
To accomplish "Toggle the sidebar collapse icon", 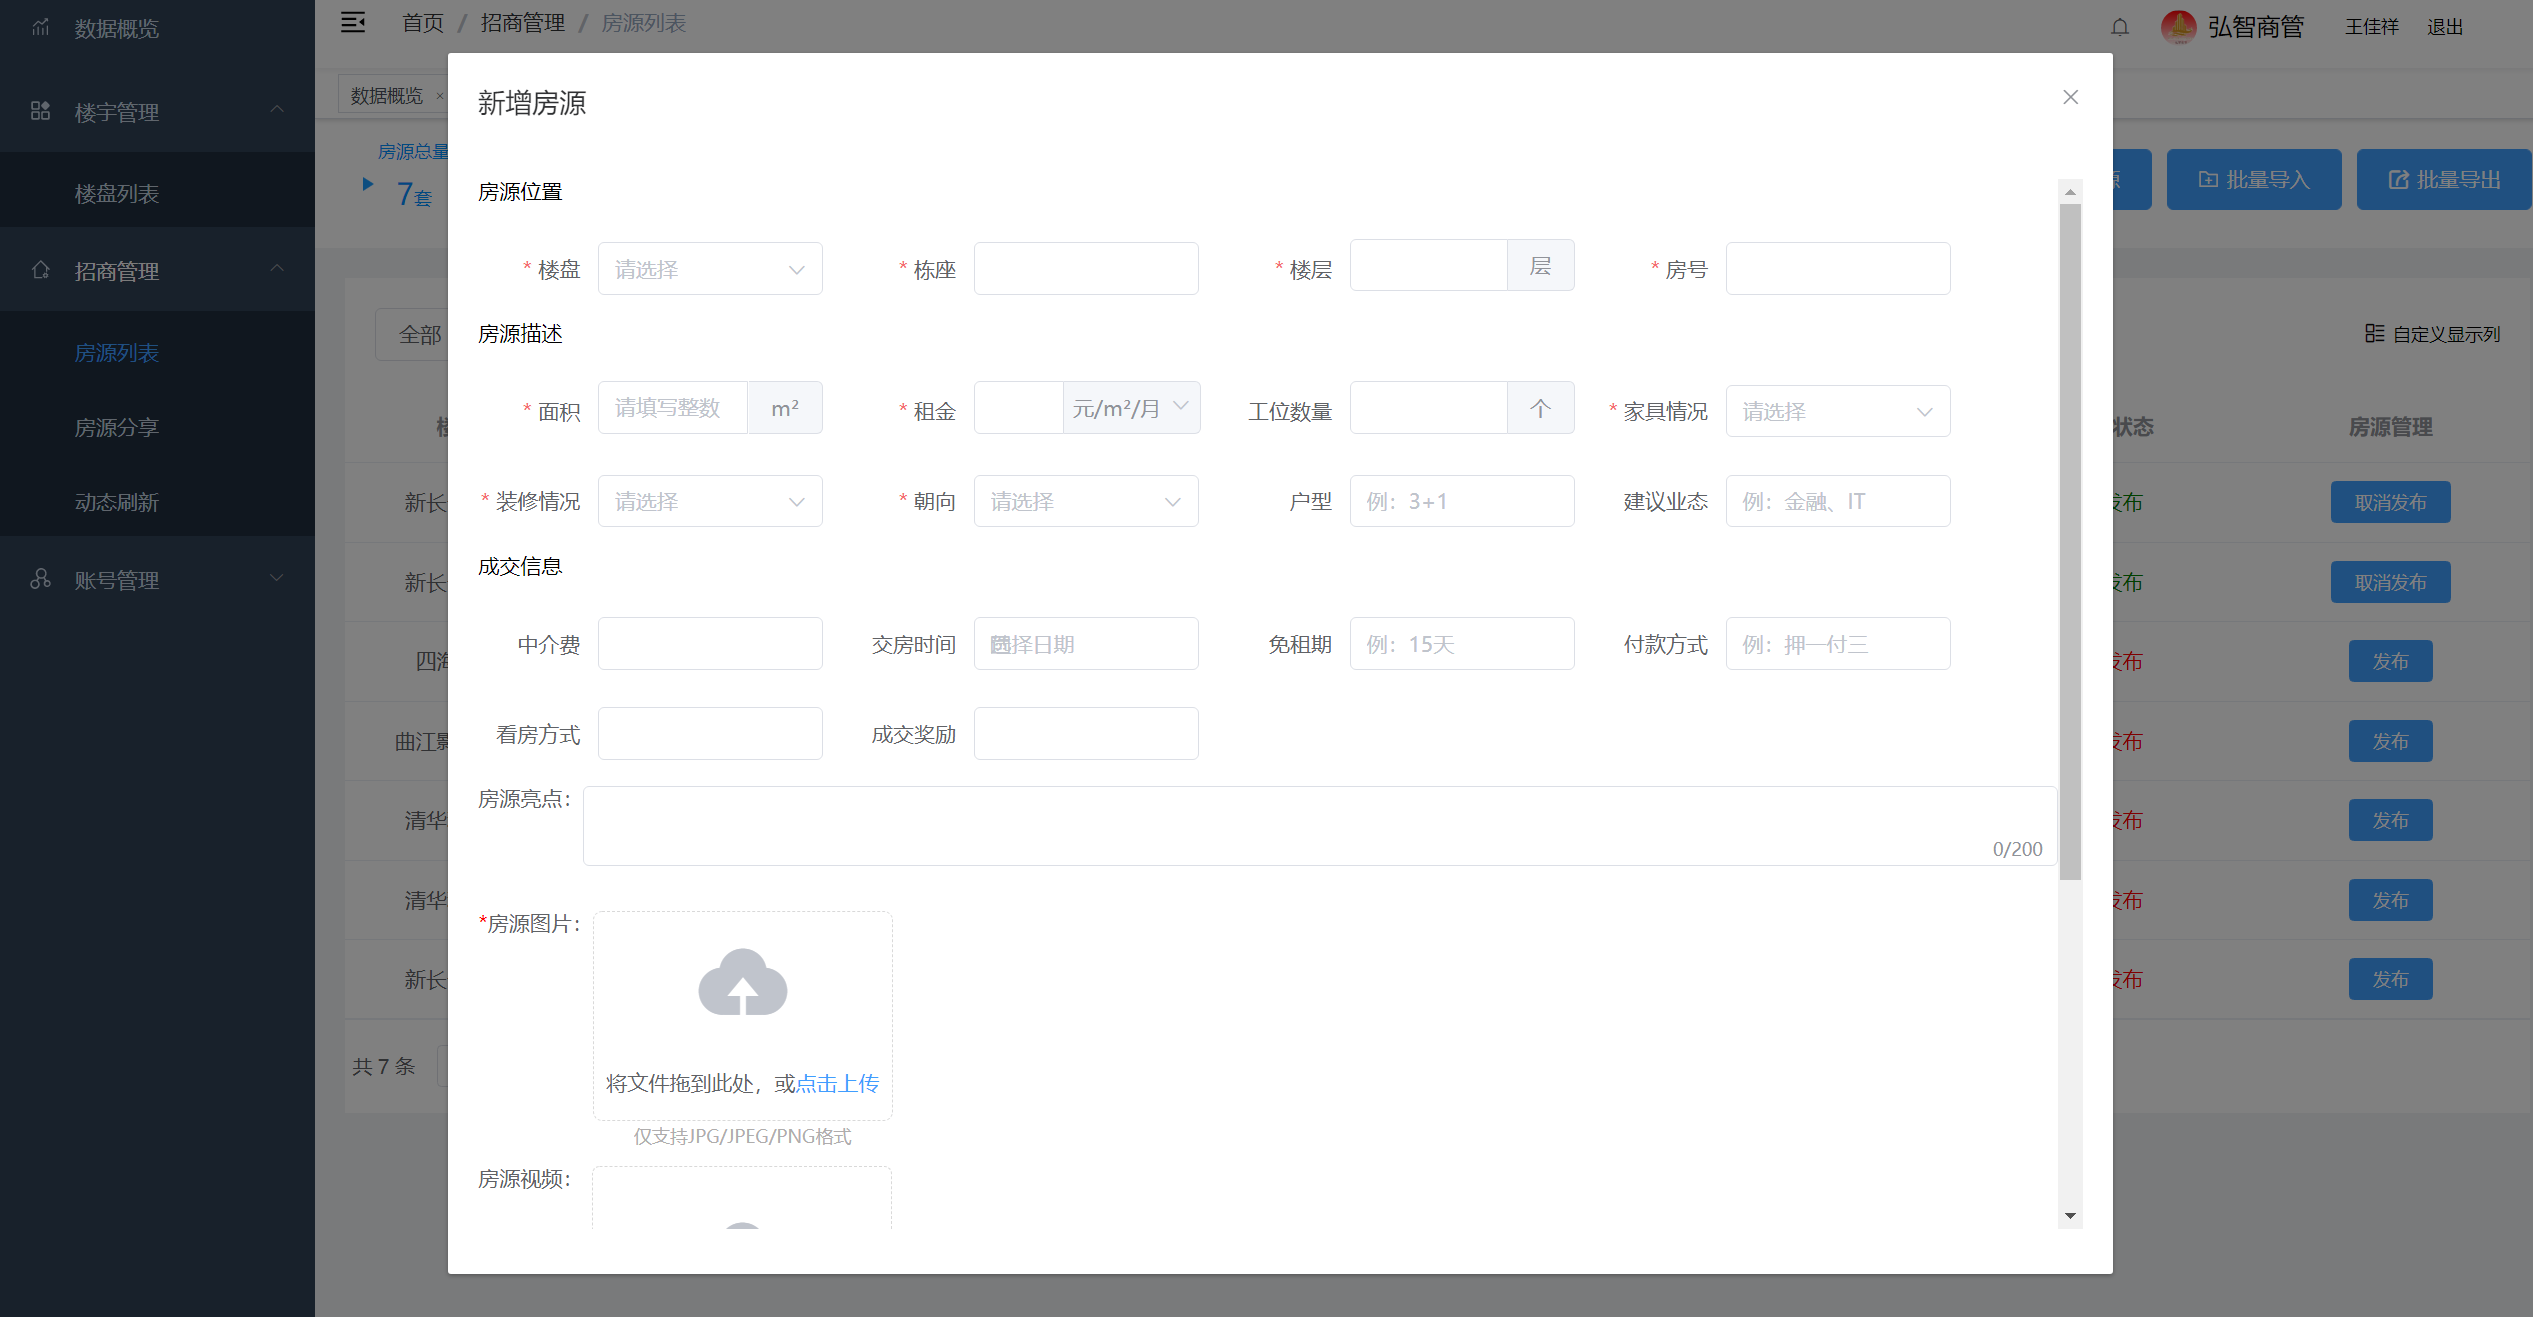I will tap(353, 23).
